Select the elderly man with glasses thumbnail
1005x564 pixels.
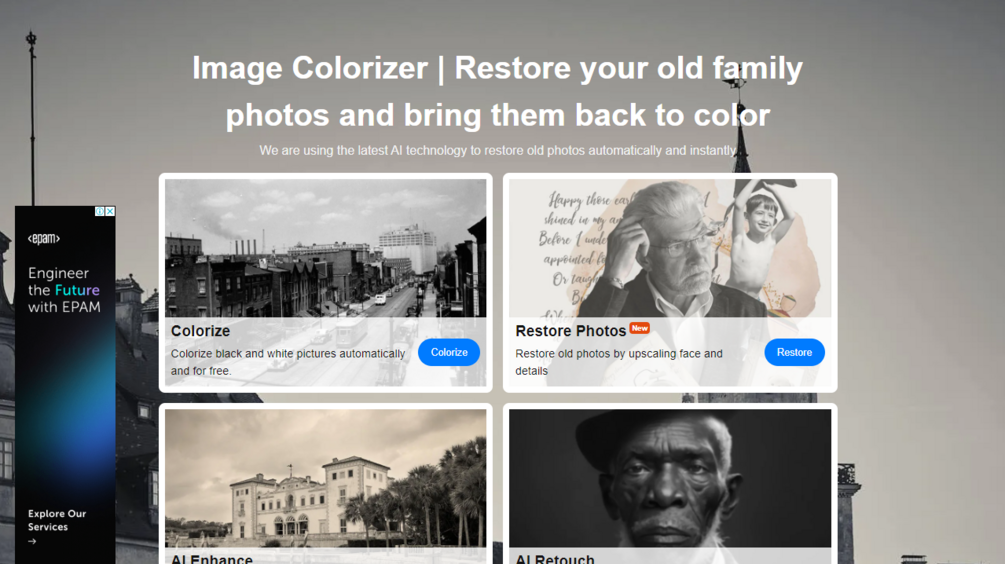tap(670, 248)
